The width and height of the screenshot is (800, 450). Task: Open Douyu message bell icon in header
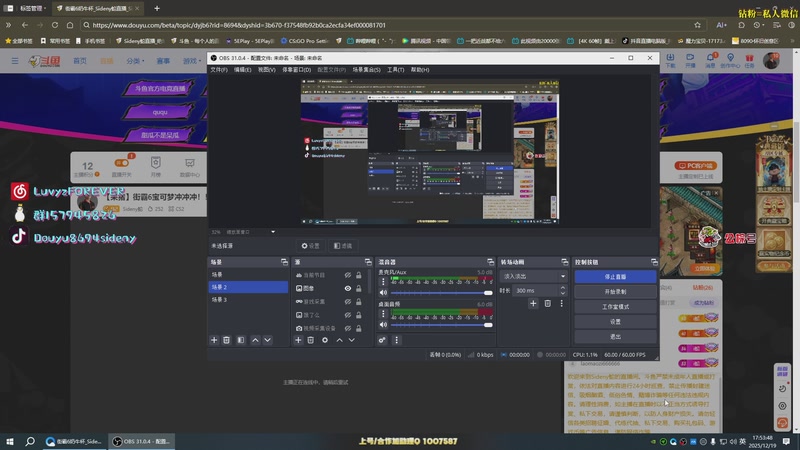[710, 60]
